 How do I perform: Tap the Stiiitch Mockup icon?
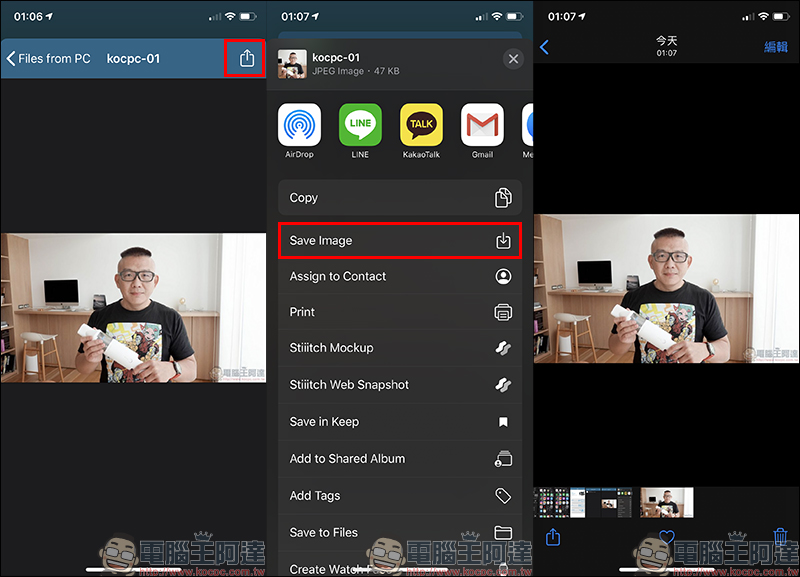pos(503,348)
